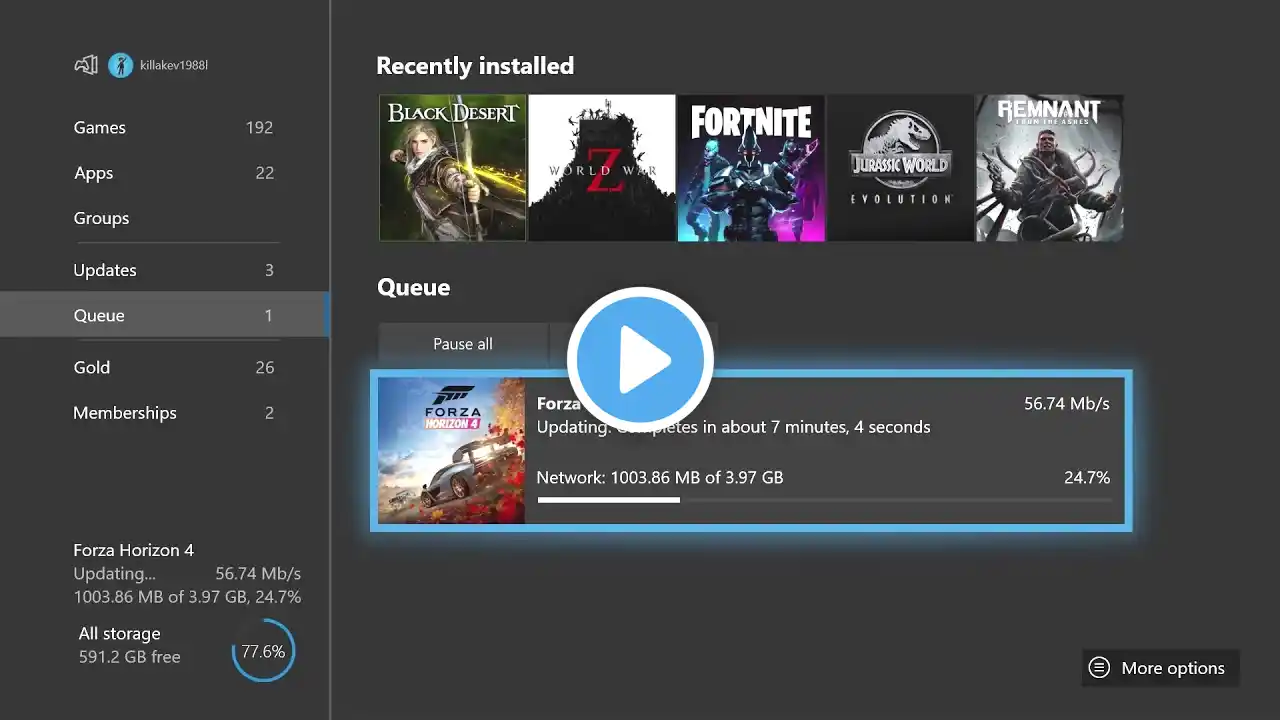Click the controller icon beside the avatar
This screenshot has width=1280, height=720.
coord(86,65)
